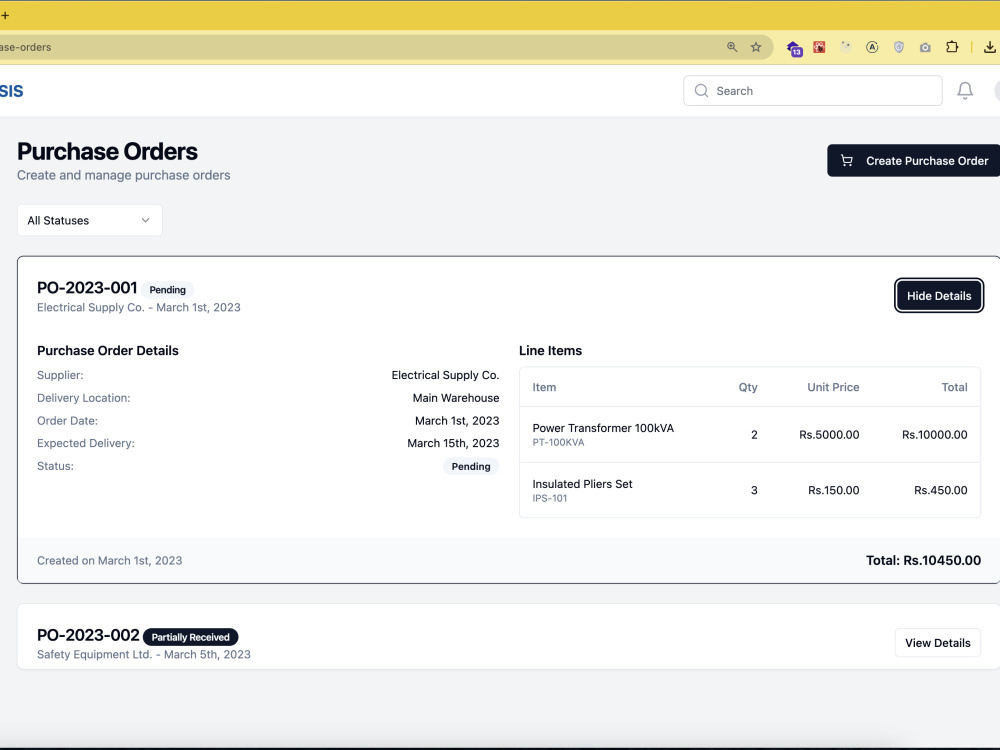Click the Item column header
The image size is (1000, 750).
[x=544, y=387]
